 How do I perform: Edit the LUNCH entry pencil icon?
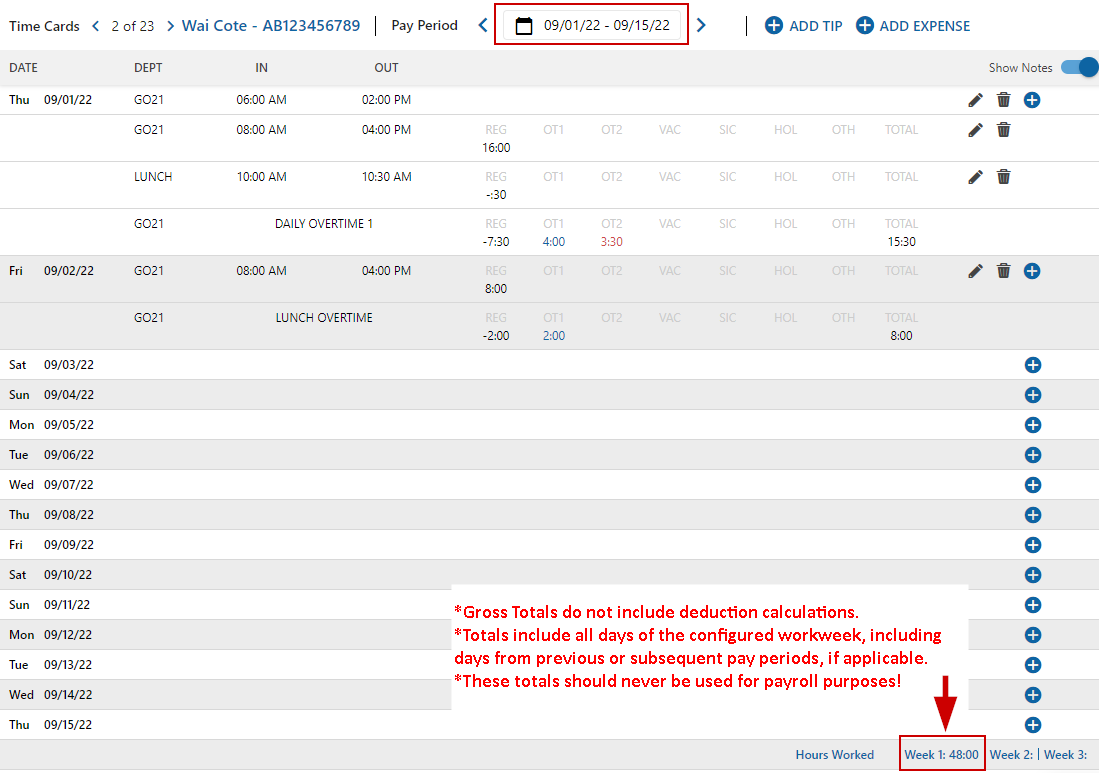tap(975, 177)
